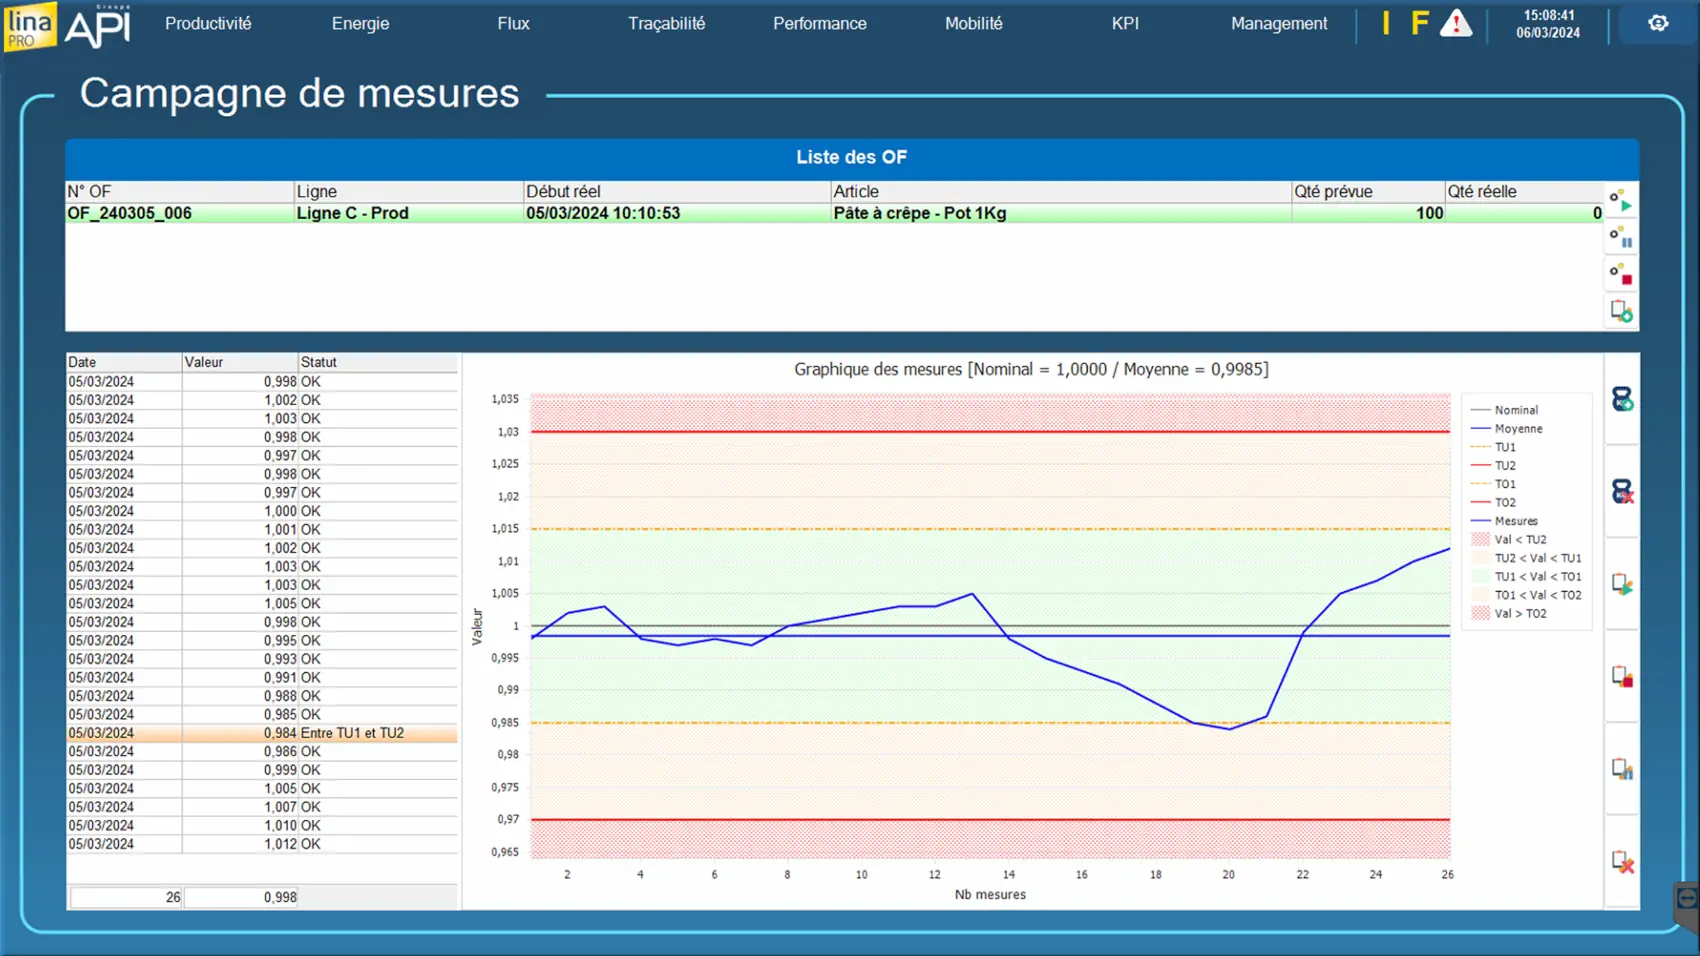Click the delete measure weight icon
Viewport: 1700px width, 956px height.
(x=1622, y=492)
